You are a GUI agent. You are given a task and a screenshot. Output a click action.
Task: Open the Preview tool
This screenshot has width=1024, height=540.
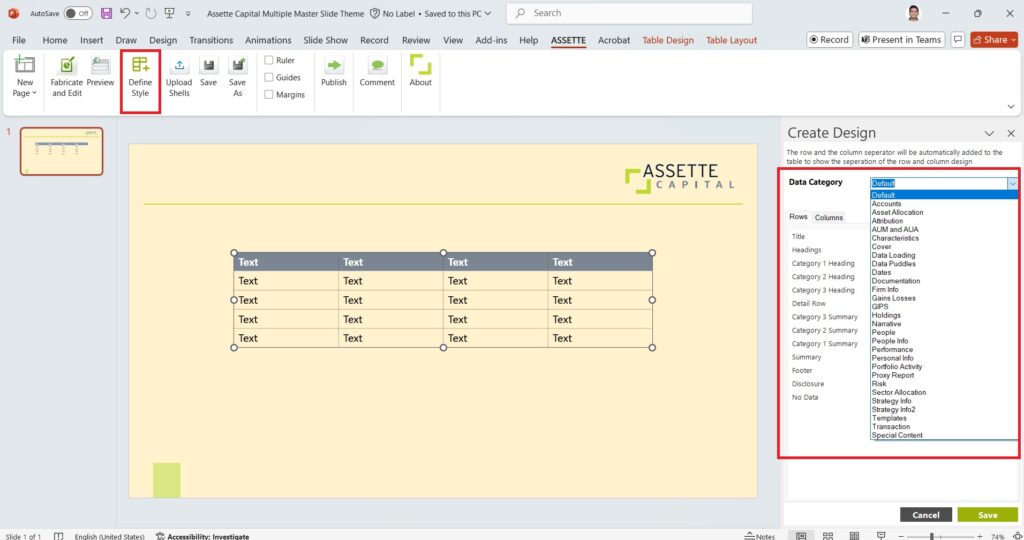pyautogui.click(x=100, y=71)
